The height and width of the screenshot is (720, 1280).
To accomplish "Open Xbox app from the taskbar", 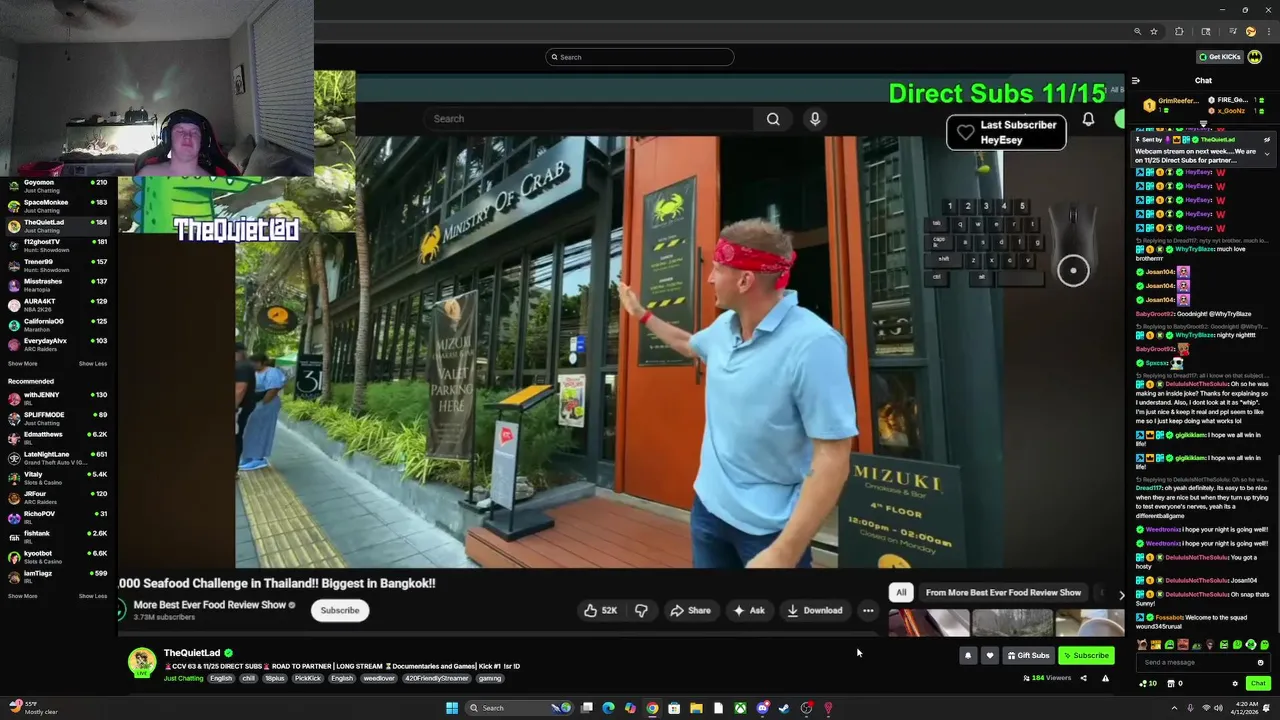I will (x=740, y=708).
